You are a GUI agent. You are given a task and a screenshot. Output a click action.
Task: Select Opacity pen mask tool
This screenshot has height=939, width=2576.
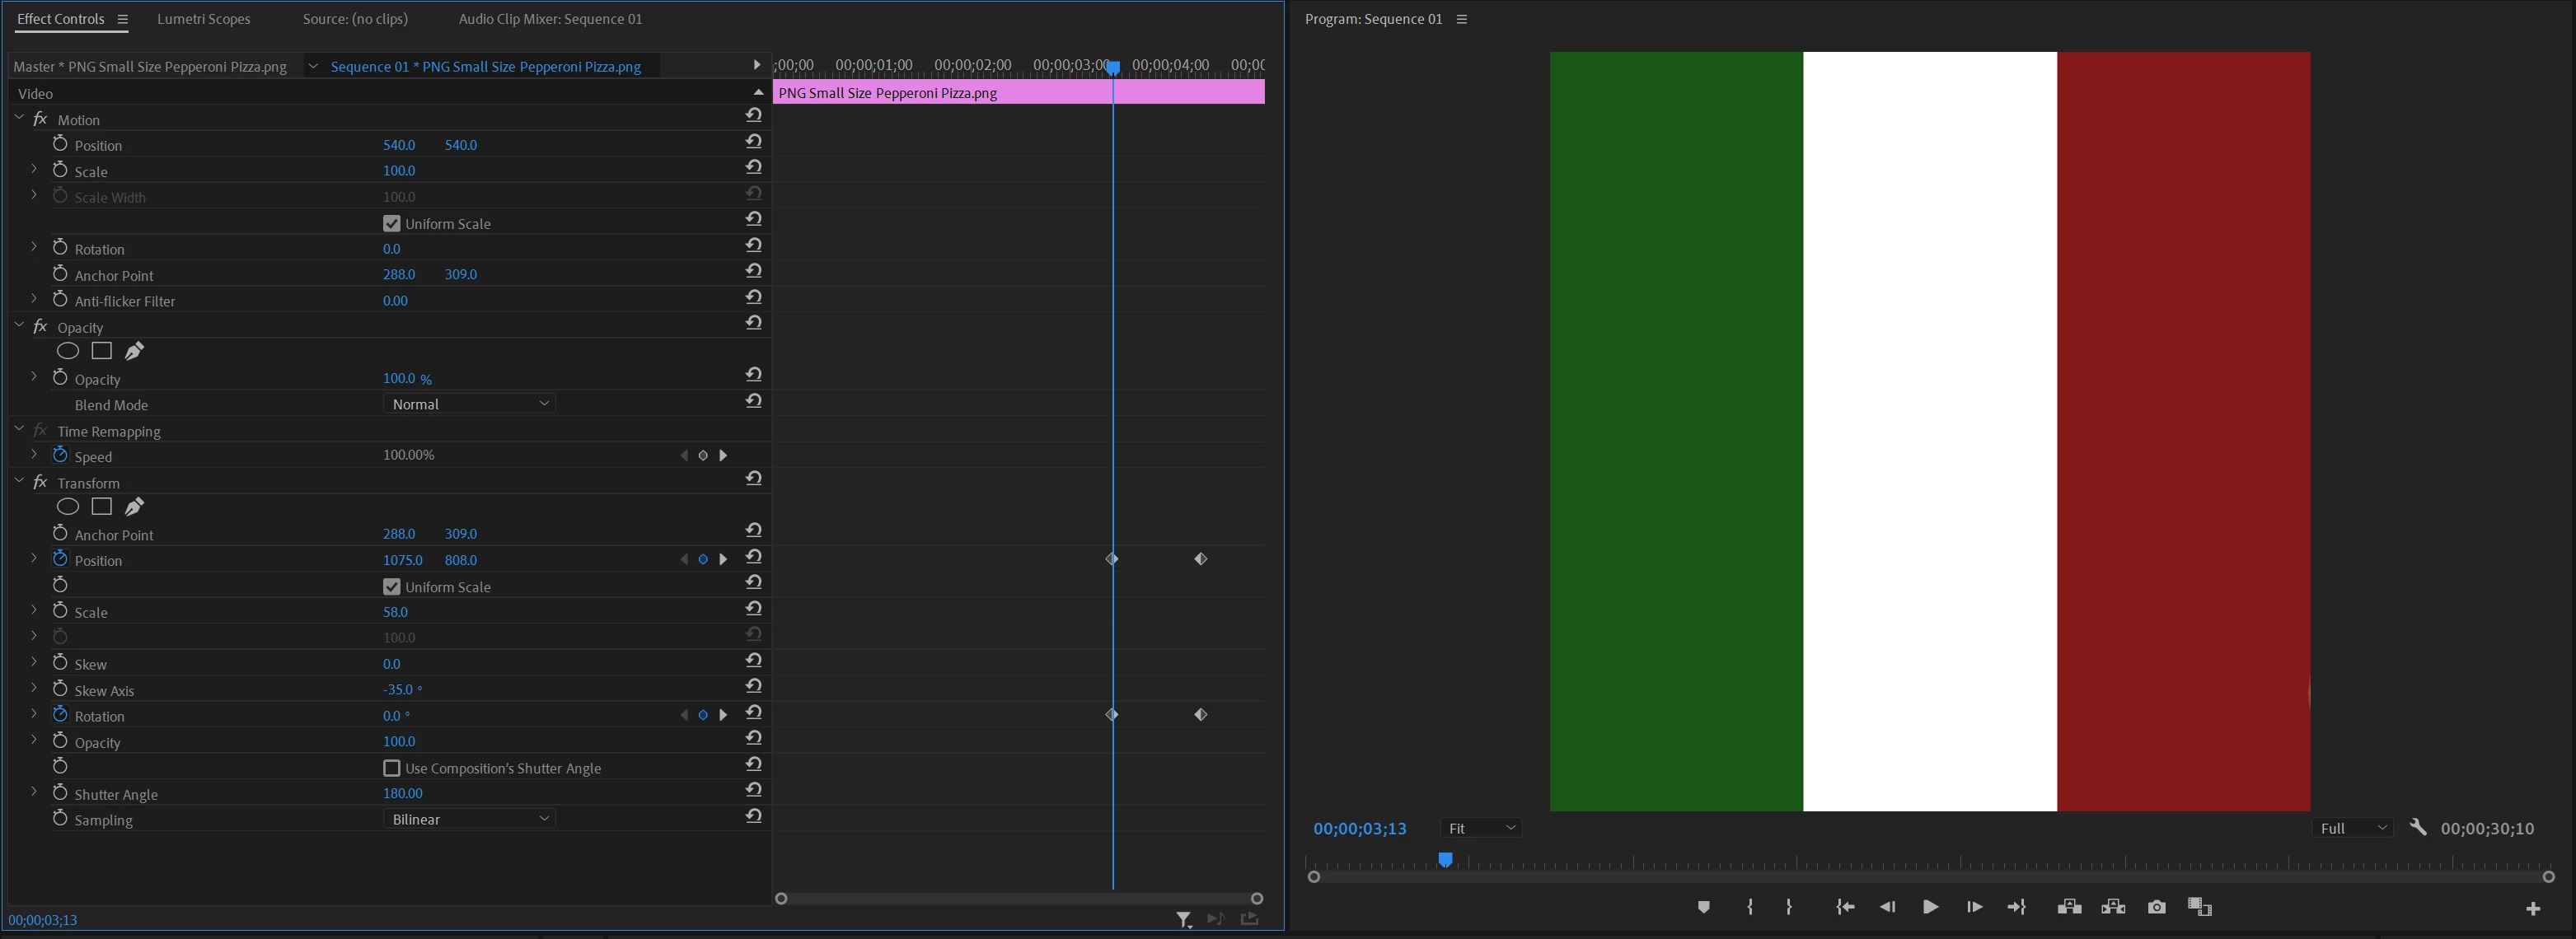click(x=134, y=351)
